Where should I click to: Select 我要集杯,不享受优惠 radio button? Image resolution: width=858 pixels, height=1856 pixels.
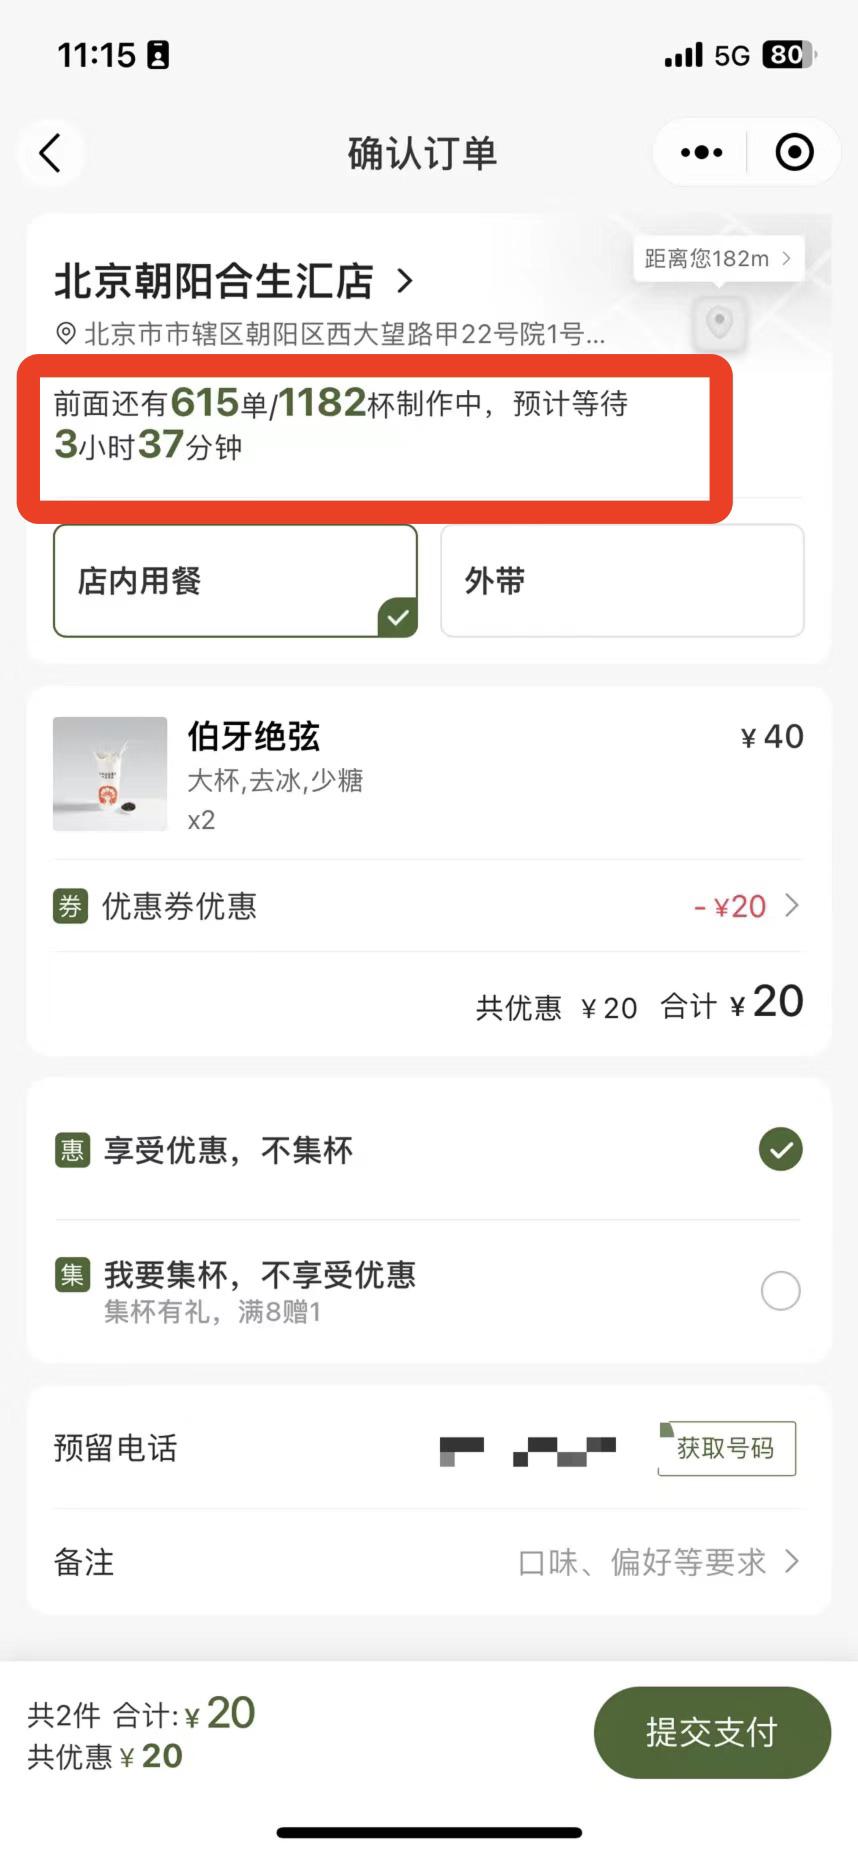[x=781, y=1290]
